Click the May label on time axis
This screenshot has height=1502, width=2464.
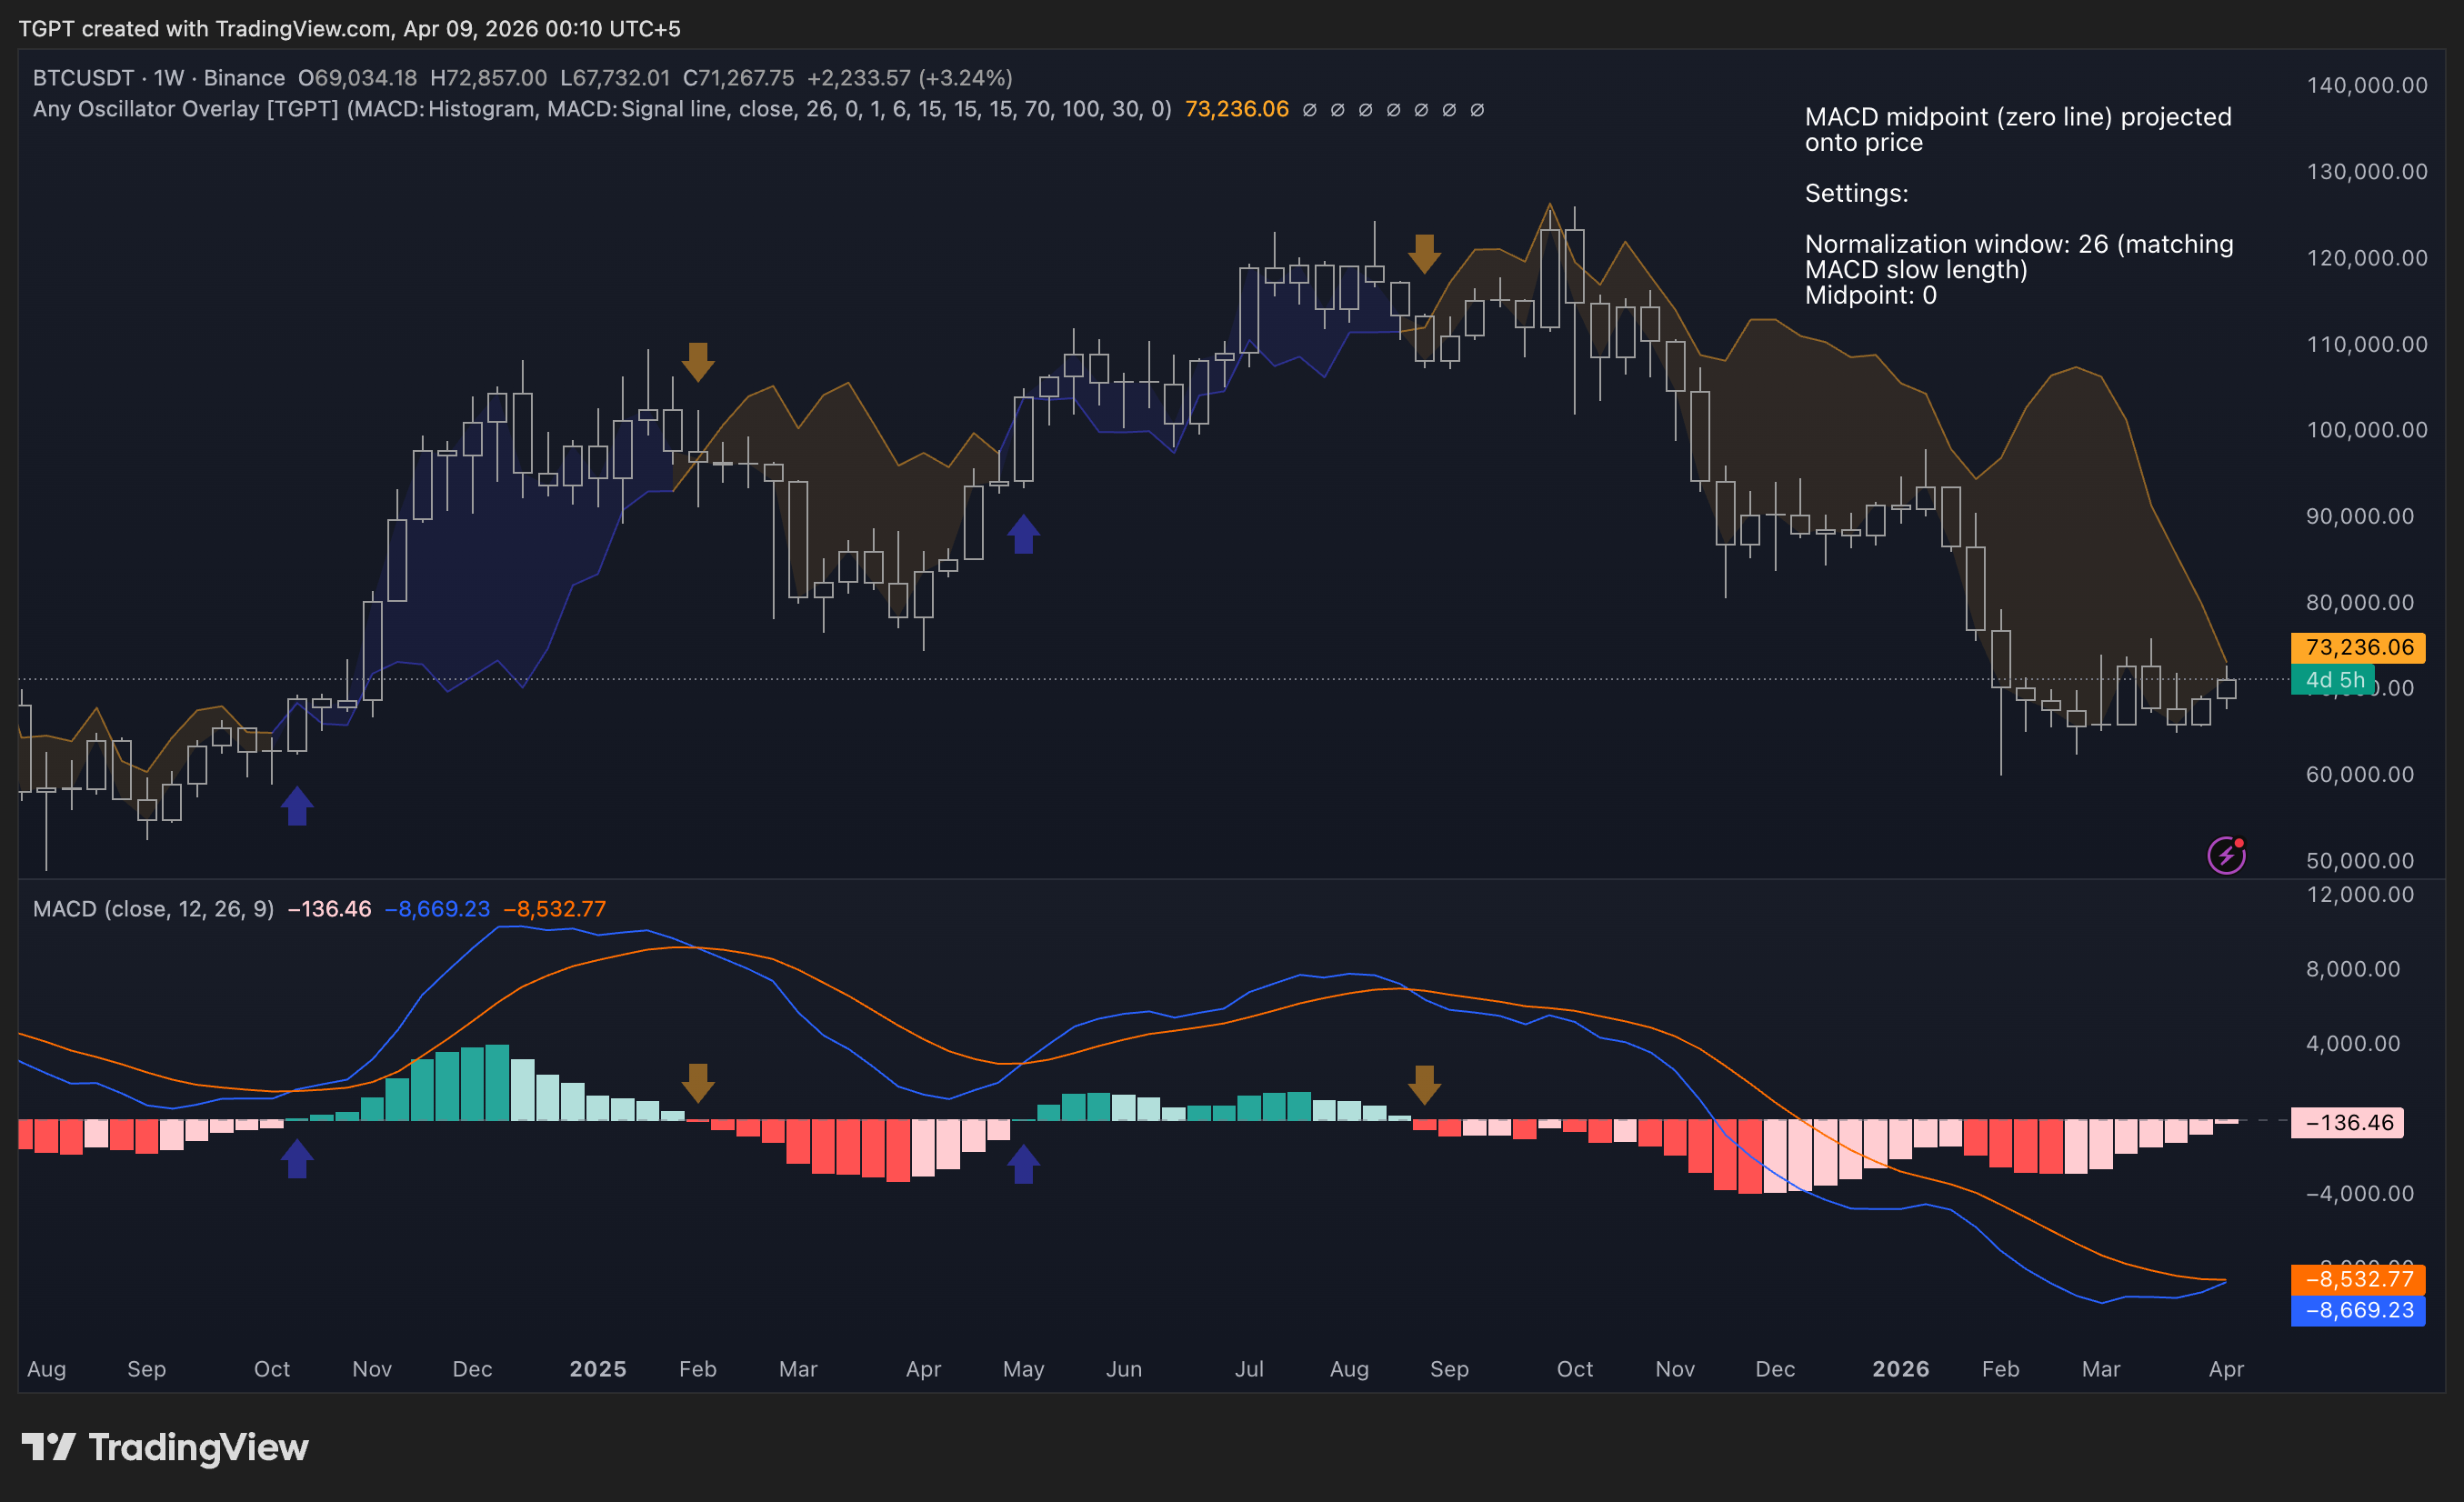pos(1023,1369)
